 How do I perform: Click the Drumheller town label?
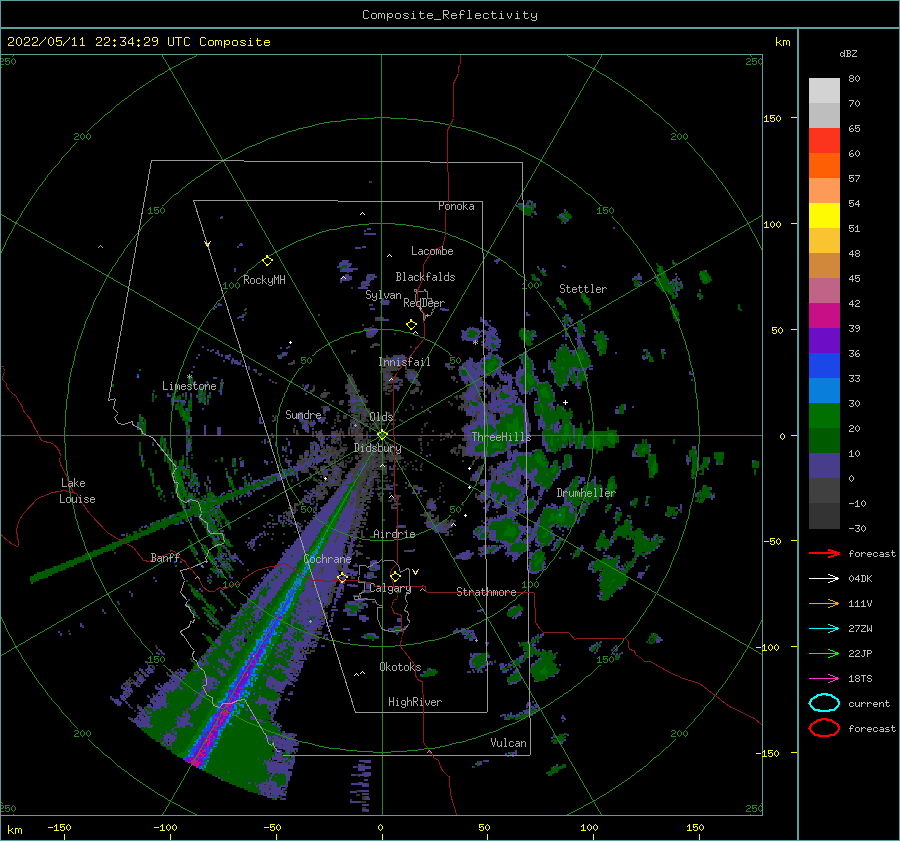tap(586, 493)
